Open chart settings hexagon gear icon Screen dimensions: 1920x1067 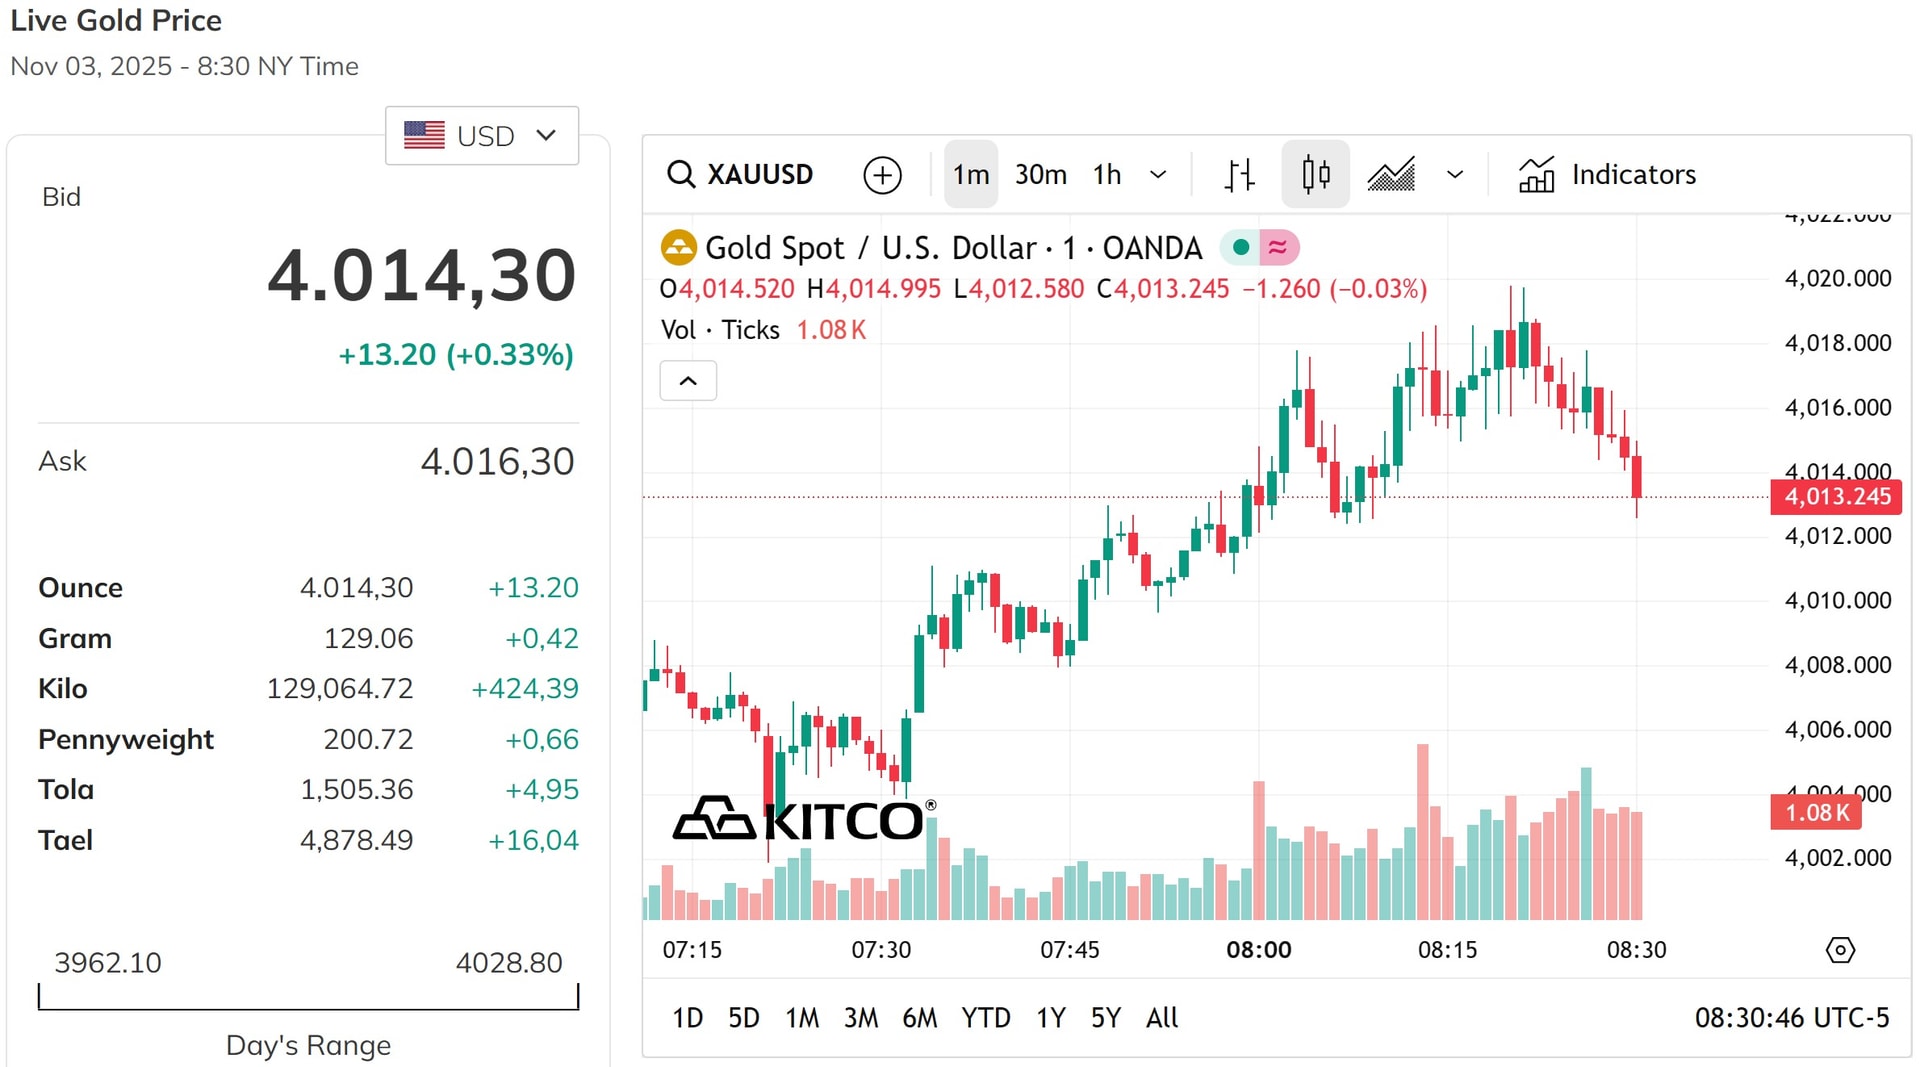[1840, 949]
